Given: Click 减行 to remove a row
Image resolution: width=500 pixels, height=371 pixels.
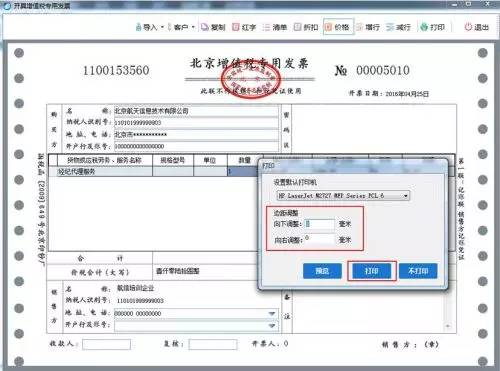Looking at the screenshot, I should [x=398, y=27].
